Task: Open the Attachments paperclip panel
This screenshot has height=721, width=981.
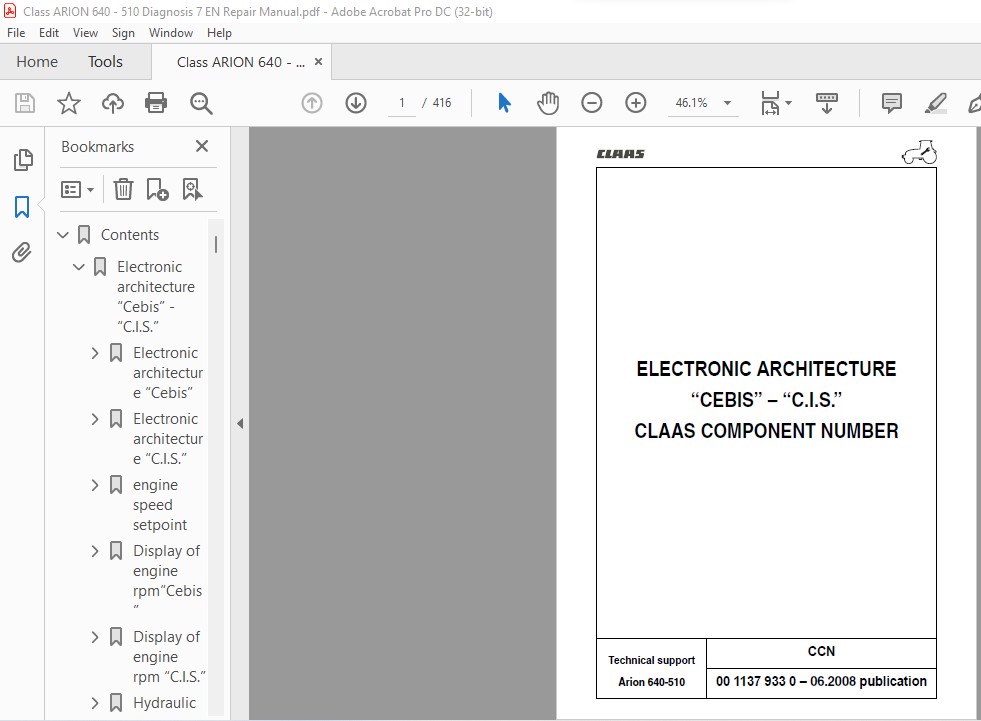Action: click(22, 253)
